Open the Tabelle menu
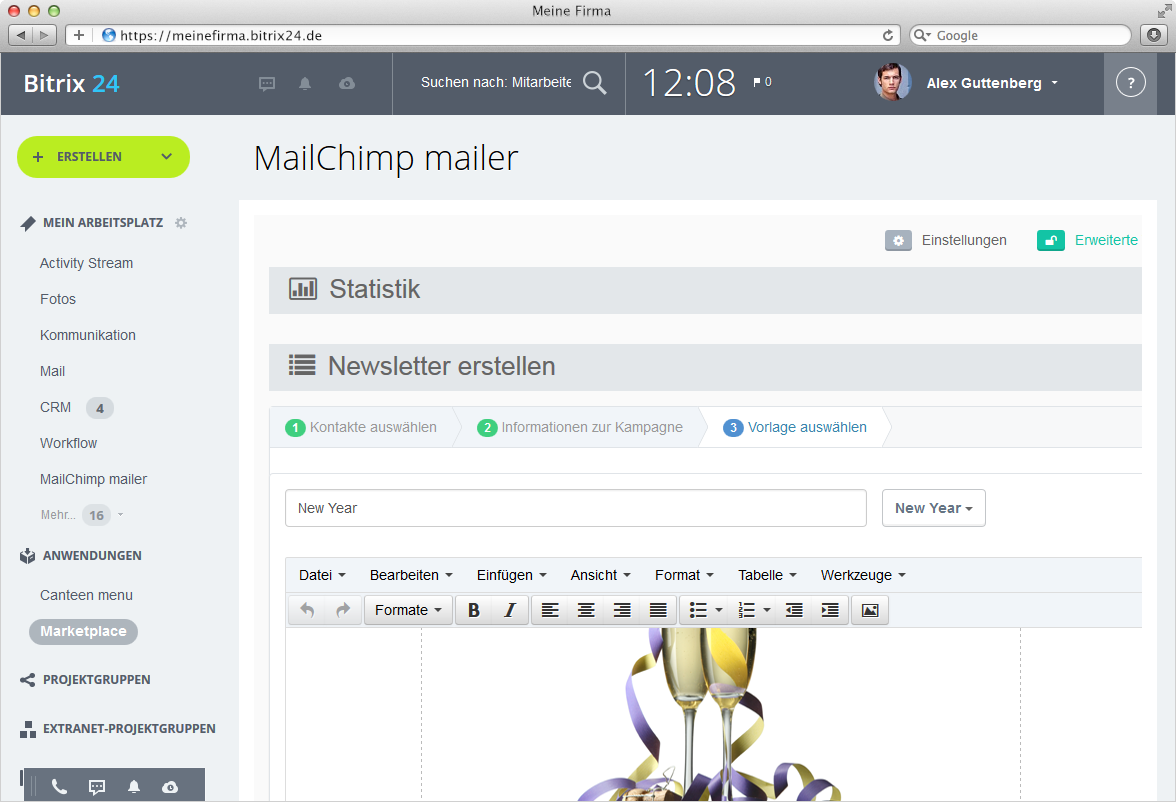 pyautogui.click(x=766, y=575)
